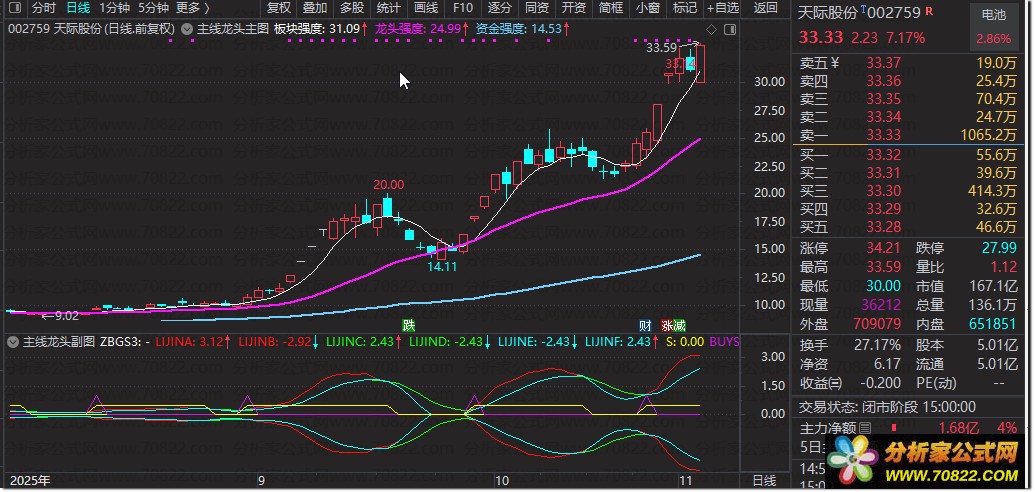Image resolution: width=1035 pixels, height=492 pixels.
Task: Click the 20.00 high price label on chart
Action: coord(388,185)
